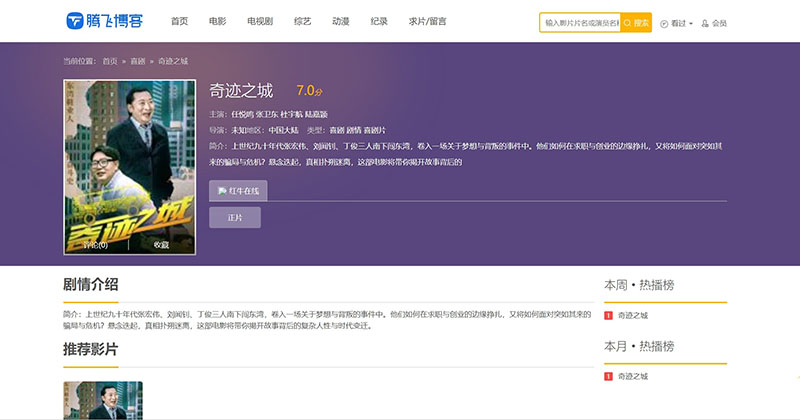
Task: Click the 奇迹之城 movie title heading
Action: [x=241, y=91]
